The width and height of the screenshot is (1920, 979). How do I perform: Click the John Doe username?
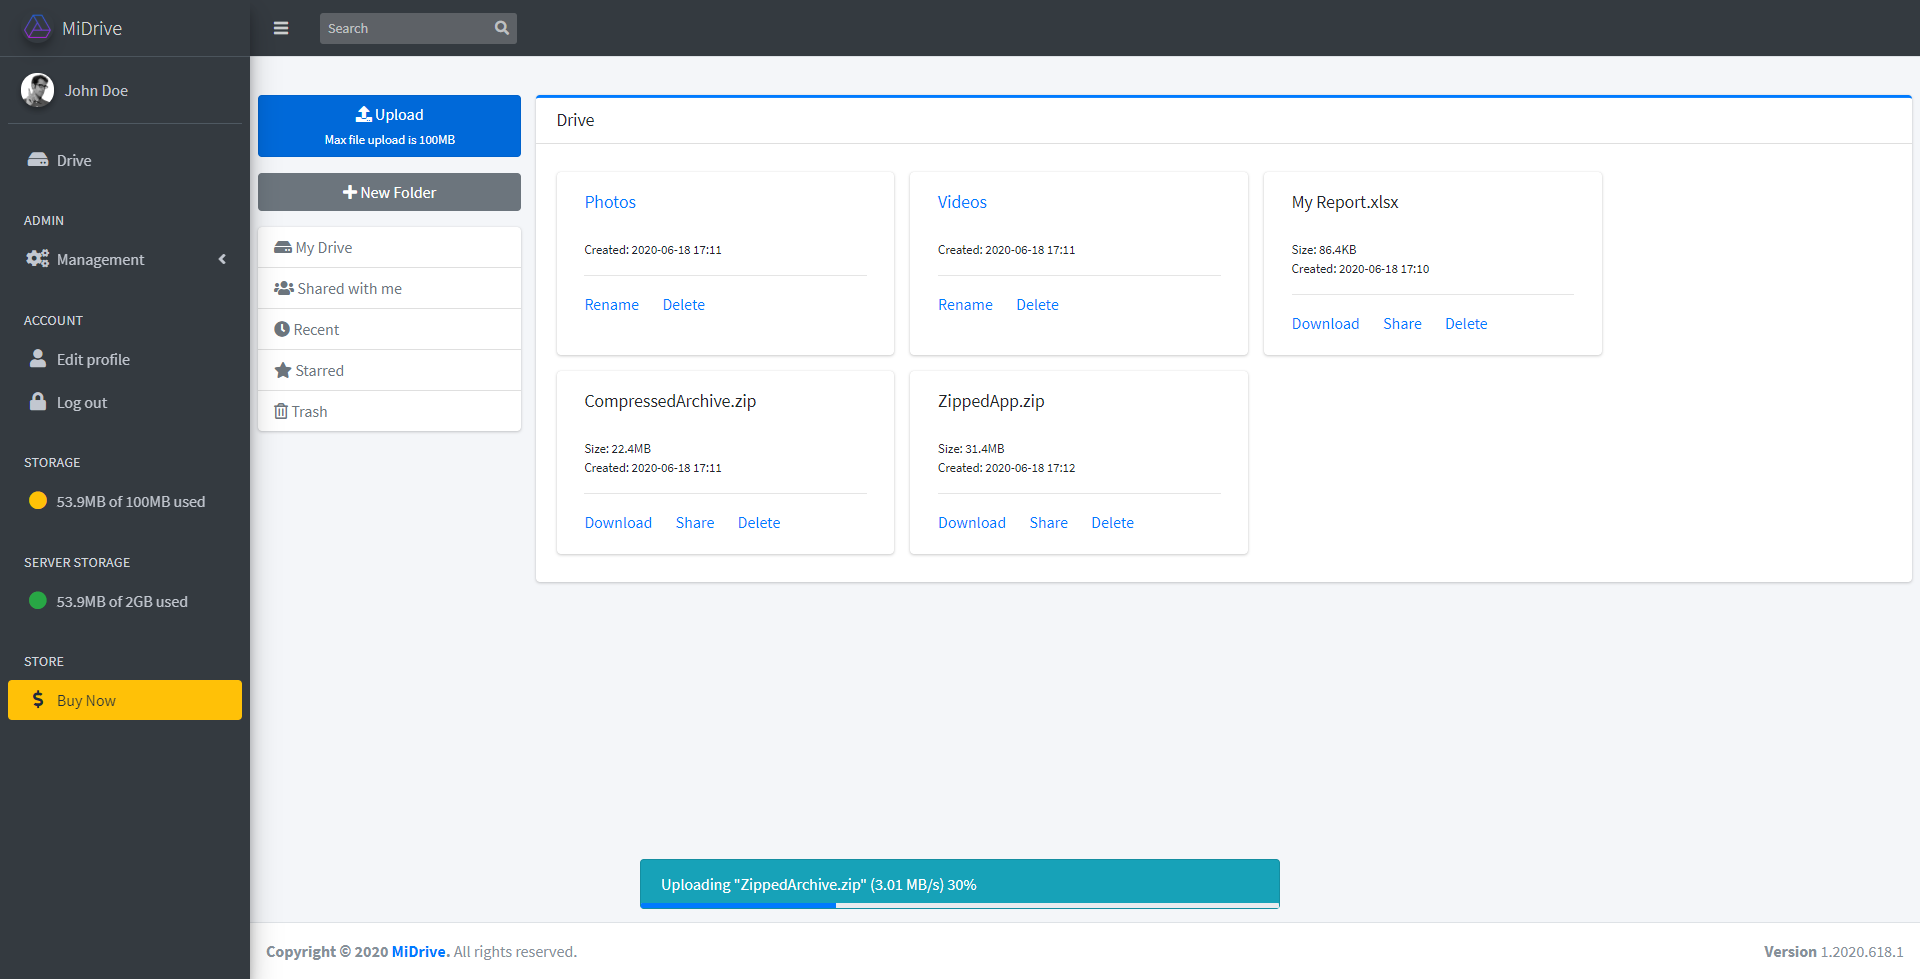(96, 90)
